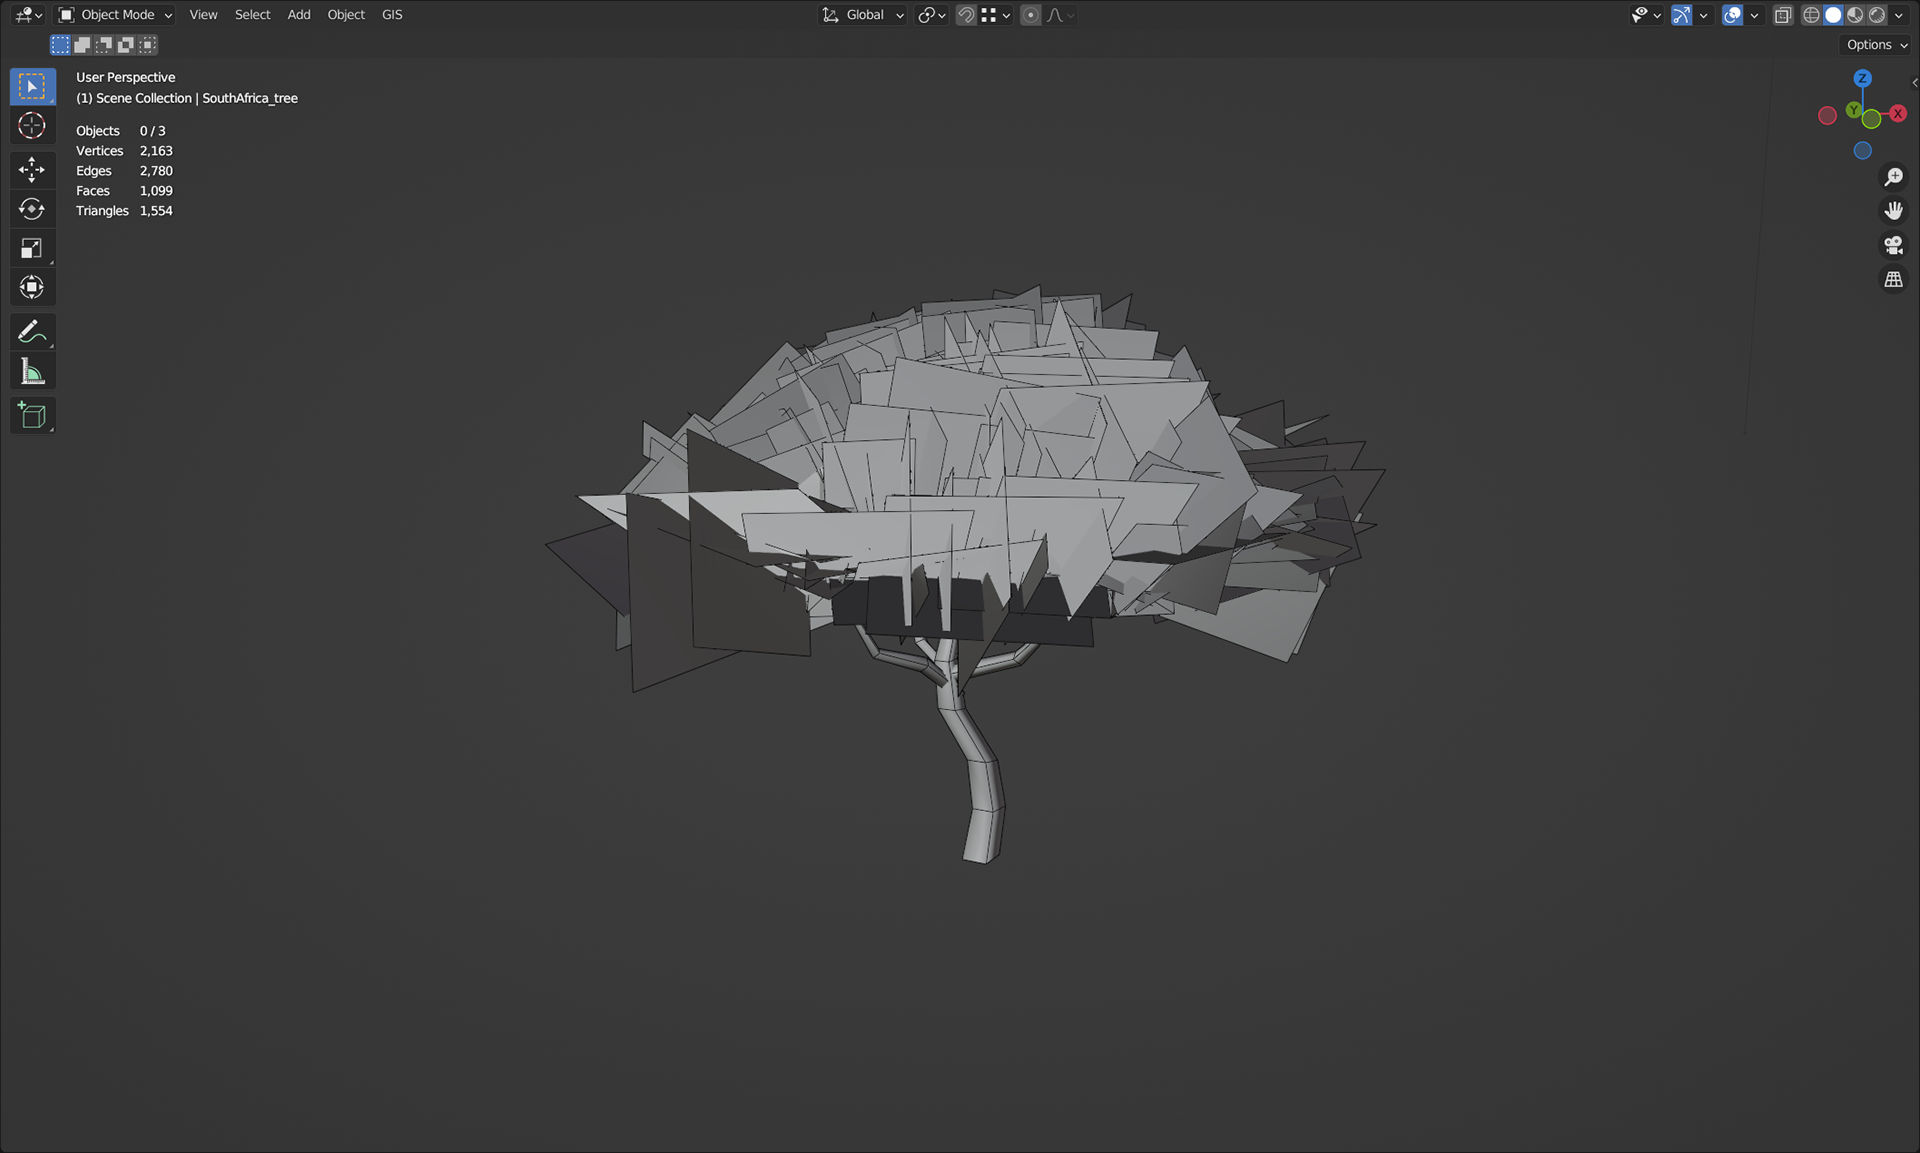Open the GIS menu

[x=392, y=15]
